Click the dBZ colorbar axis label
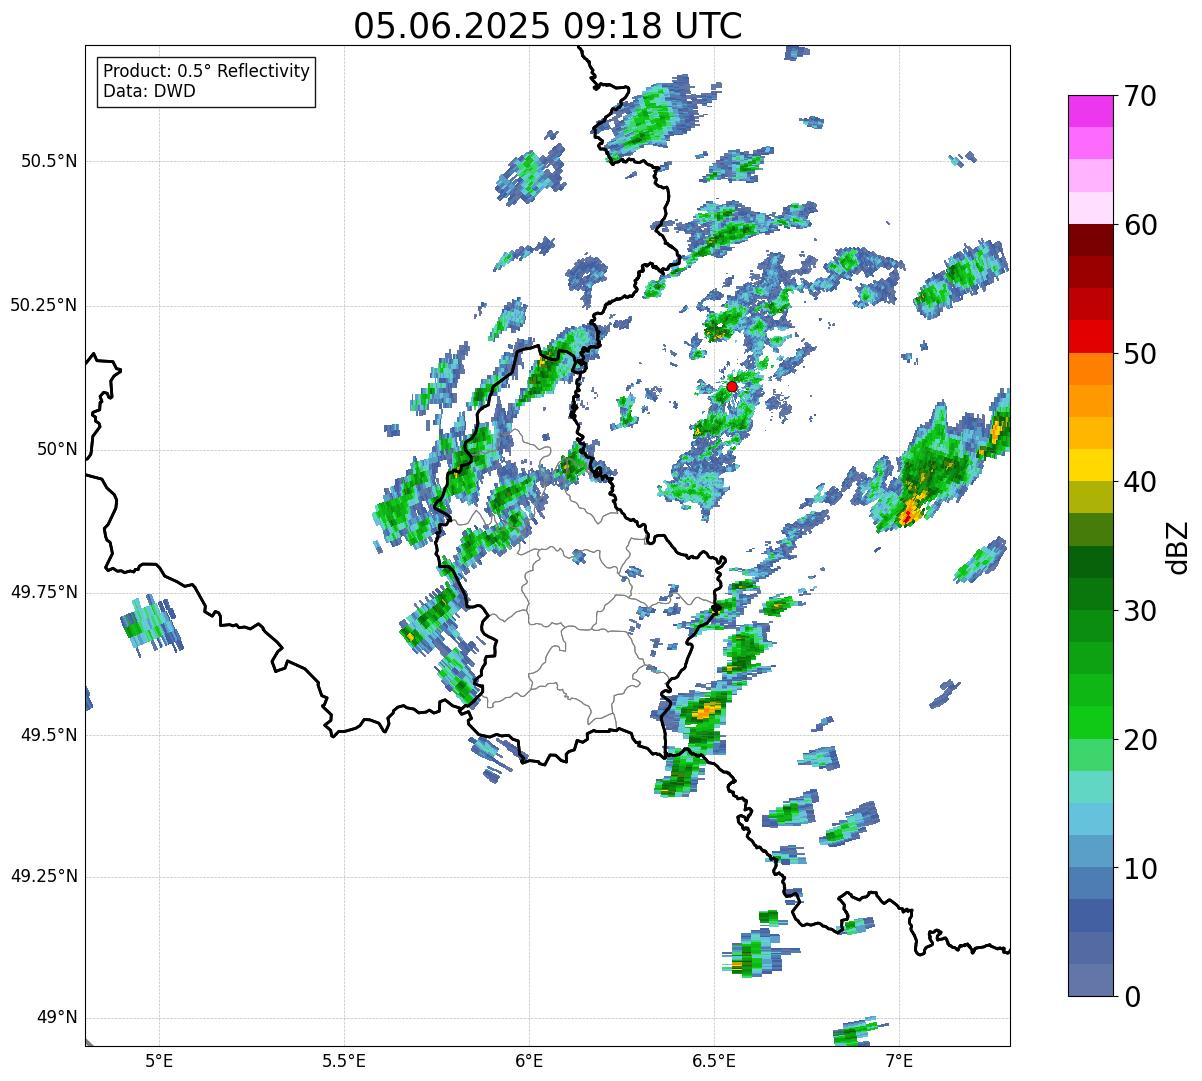This screenshot has width=1202, height=1081. 1178,546
